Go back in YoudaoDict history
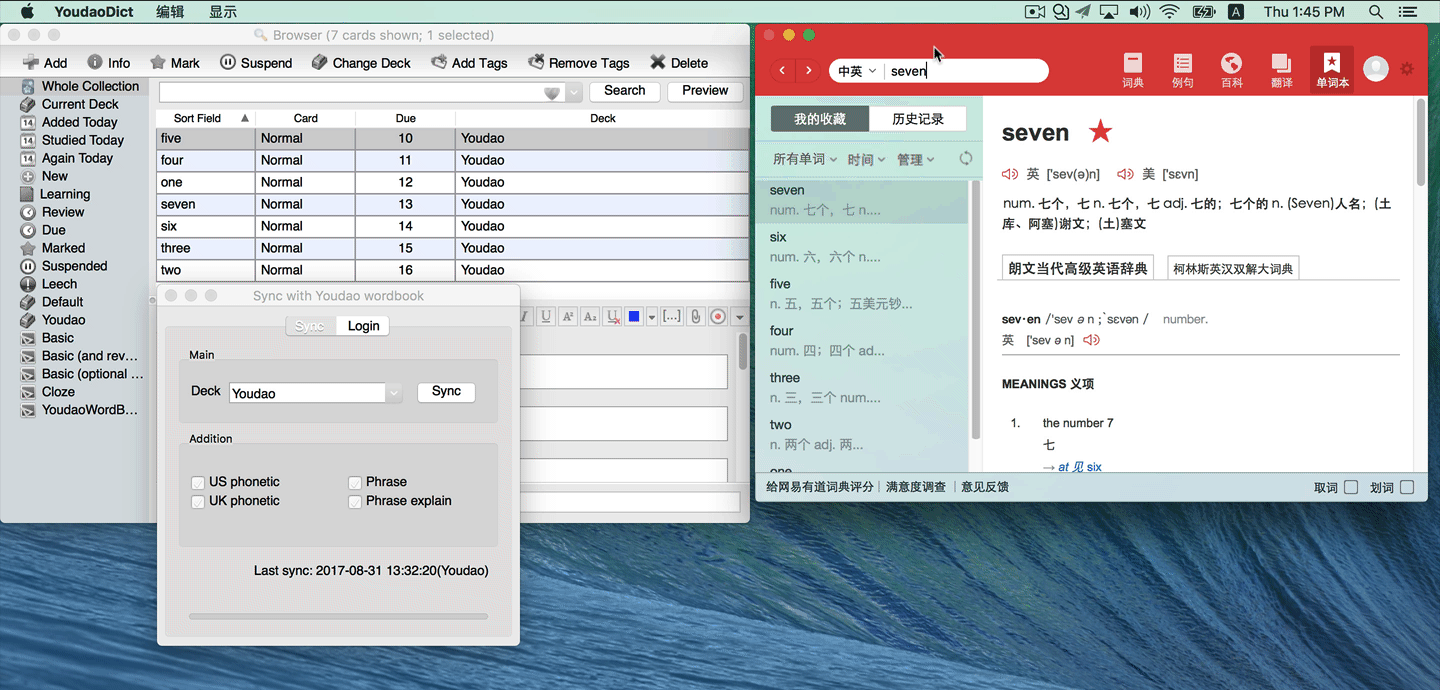1440x690 pixels. click(782, 71)
